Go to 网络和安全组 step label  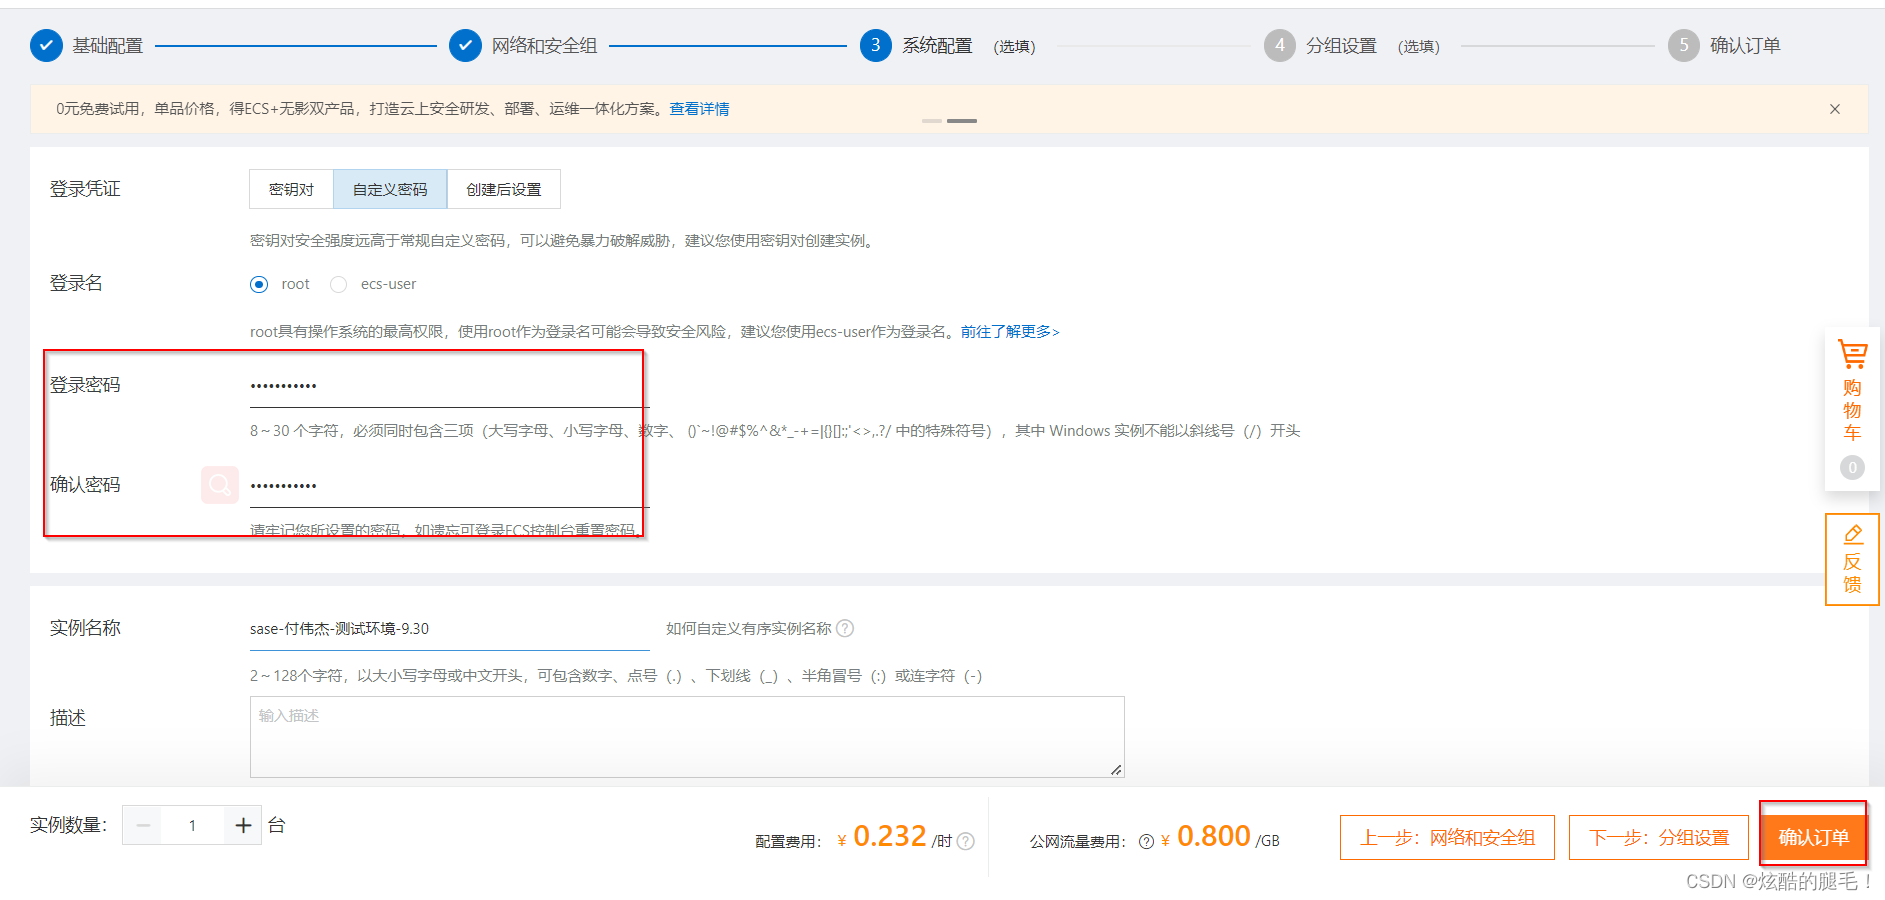coord(544,46)
